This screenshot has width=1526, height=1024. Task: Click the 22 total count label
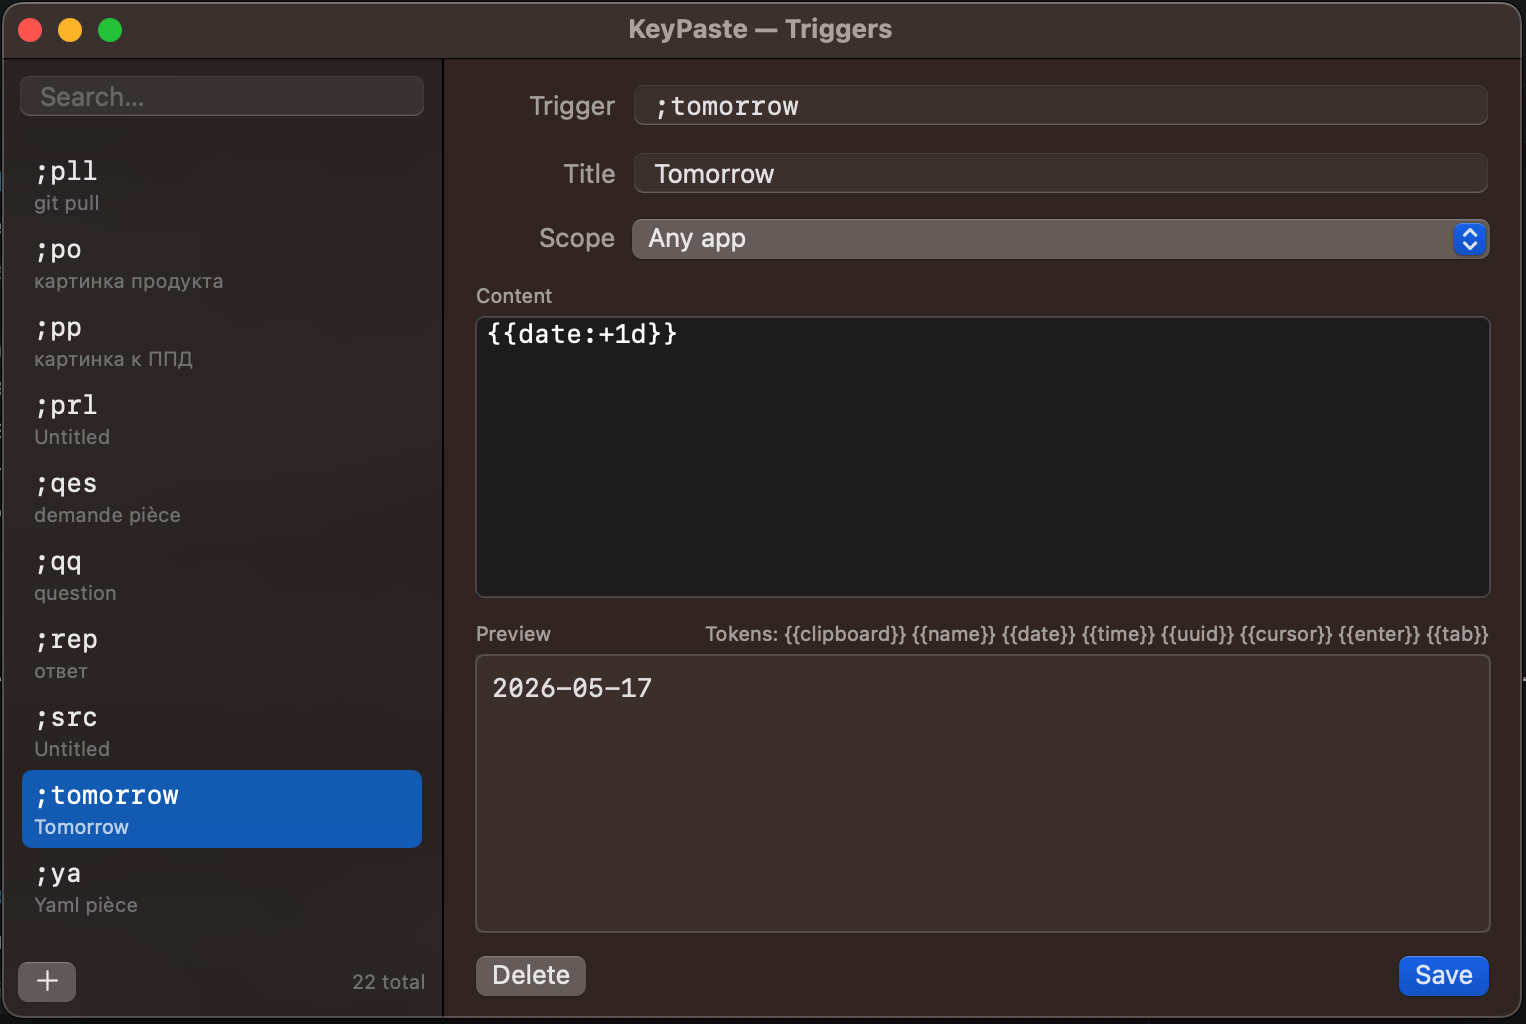pos(388,982)
